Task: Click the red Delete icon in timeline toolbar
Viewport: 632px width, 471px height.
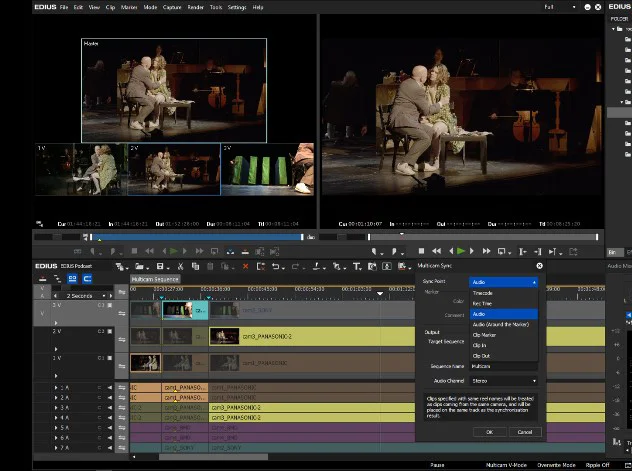Action: click(x=246, y=266)
